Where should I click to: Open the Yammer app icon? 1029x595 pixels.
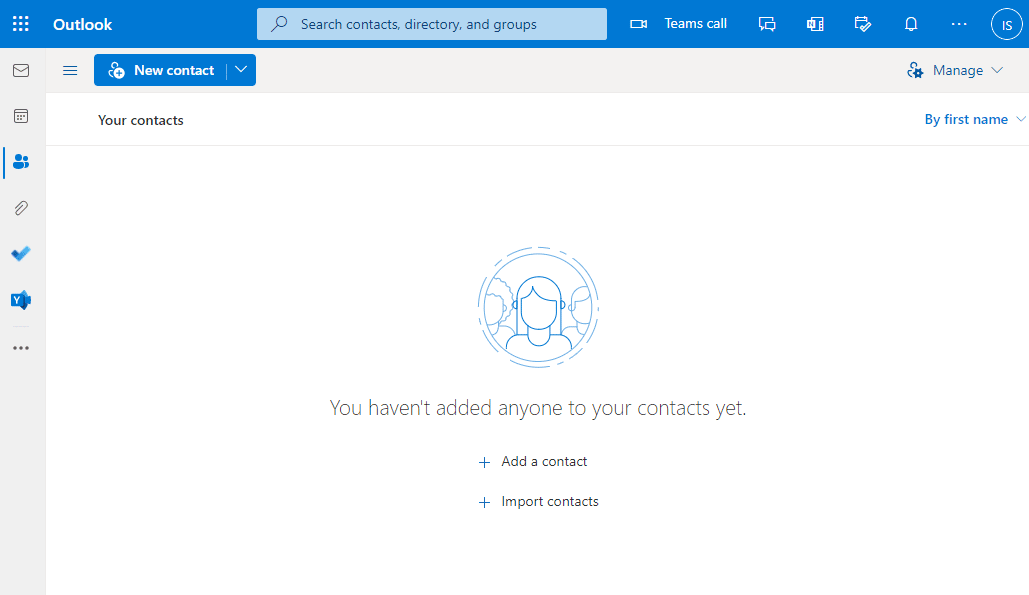21,300
